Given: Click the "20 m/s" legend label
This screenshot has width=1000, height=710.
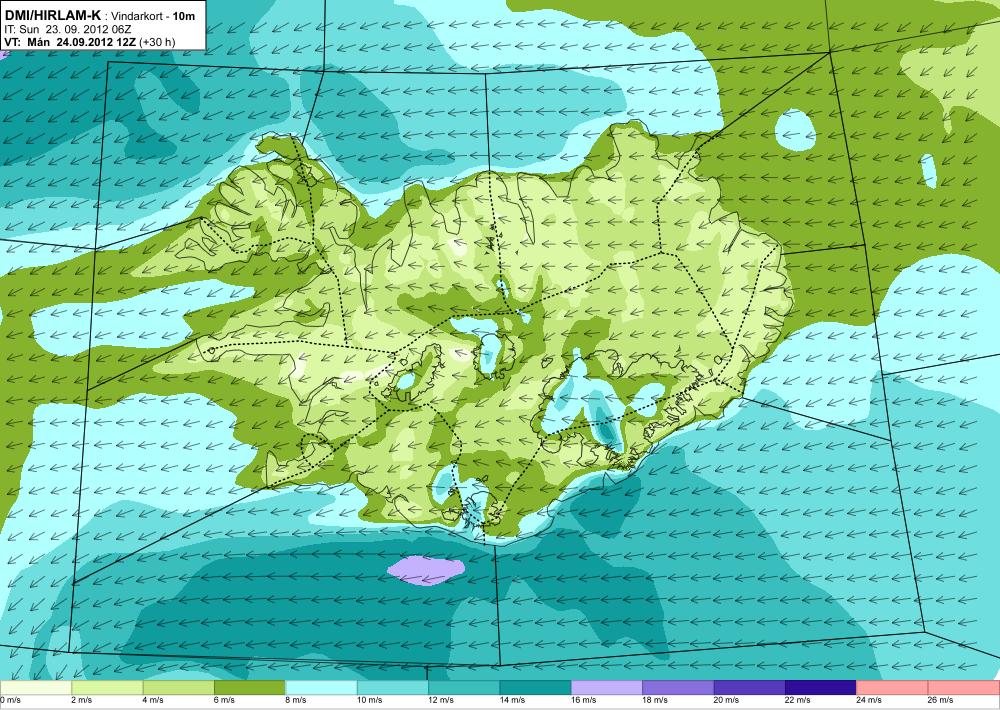Looking at the screenshot, I should [x=727, y=700].
